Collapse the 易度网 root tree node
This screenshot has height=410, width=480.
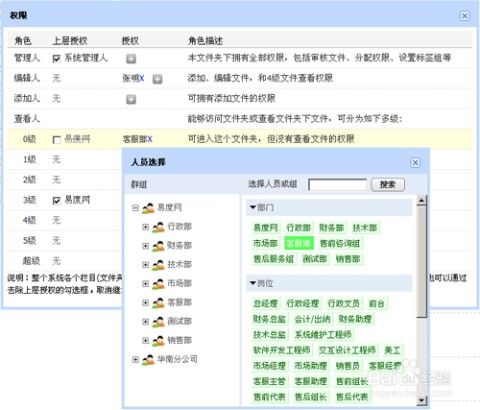[x=135, y=208]
